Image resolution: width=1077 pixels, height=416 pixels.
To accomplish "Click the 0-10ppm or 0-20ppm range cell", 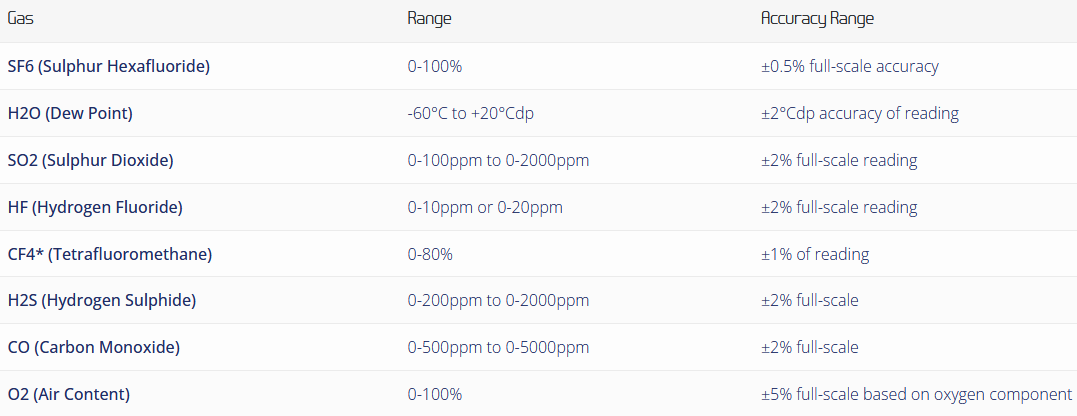I will (x=485, y=208).
